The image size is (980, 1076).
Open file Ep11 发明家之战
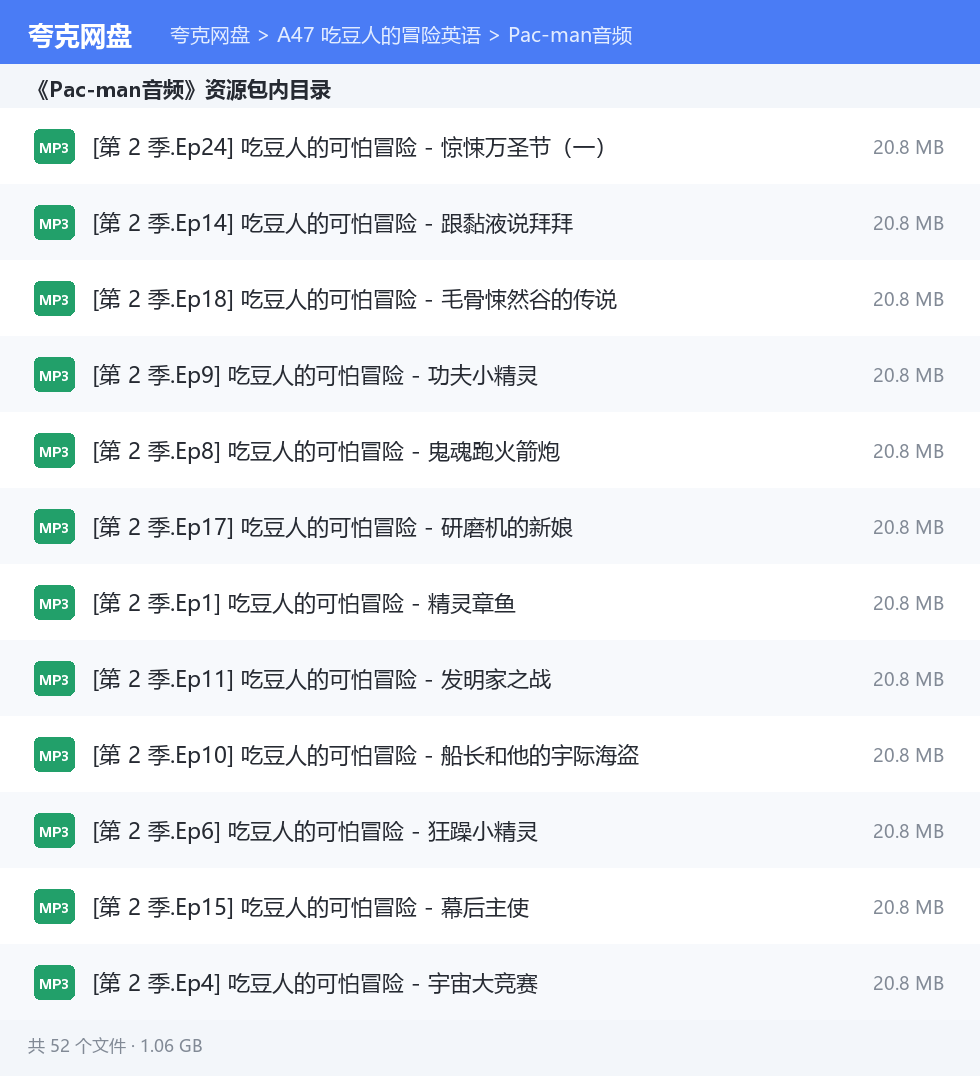click(x=322, y=679)
